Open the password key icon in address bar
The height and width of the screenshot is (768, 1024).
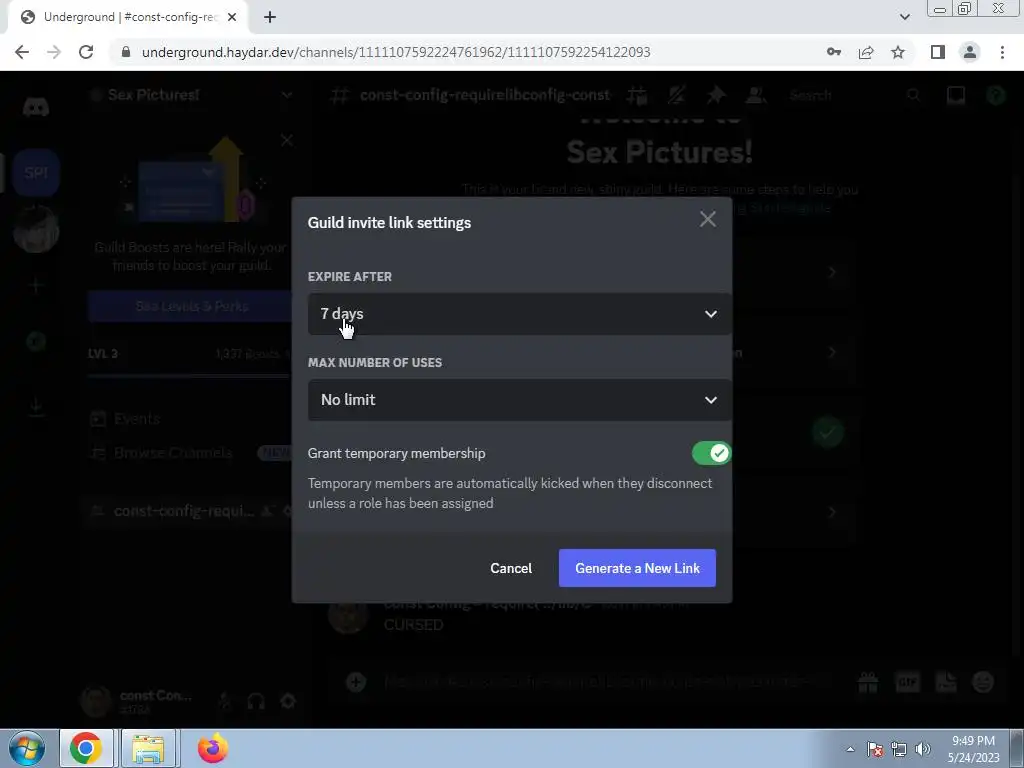tap(834, 52)
